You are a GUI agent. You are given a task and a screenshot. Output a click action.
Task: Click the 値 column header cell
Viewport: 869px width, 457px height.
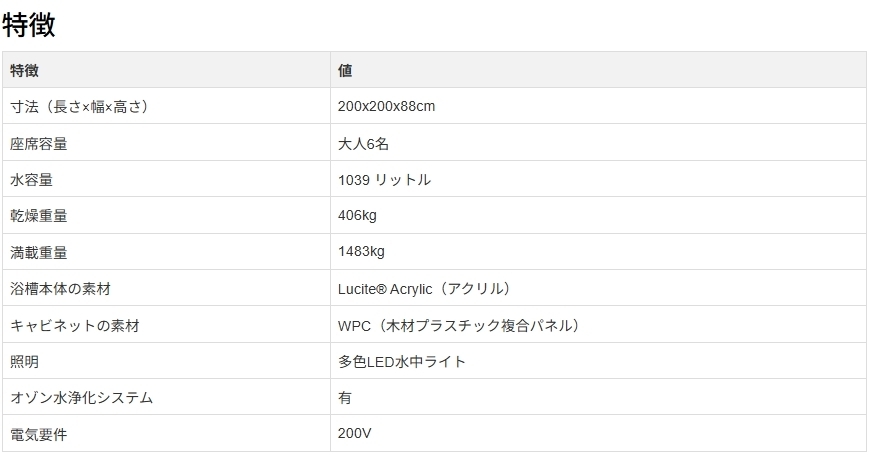point(345,71)
